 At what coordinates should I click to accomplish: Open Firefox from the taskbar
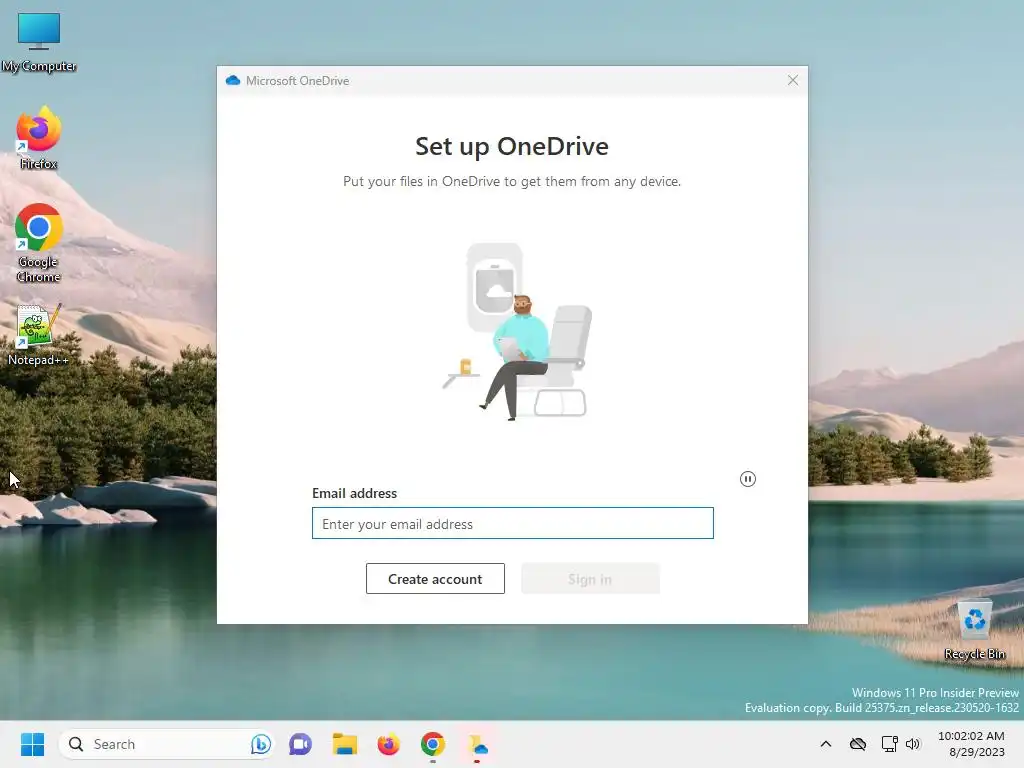coord(389,744)
